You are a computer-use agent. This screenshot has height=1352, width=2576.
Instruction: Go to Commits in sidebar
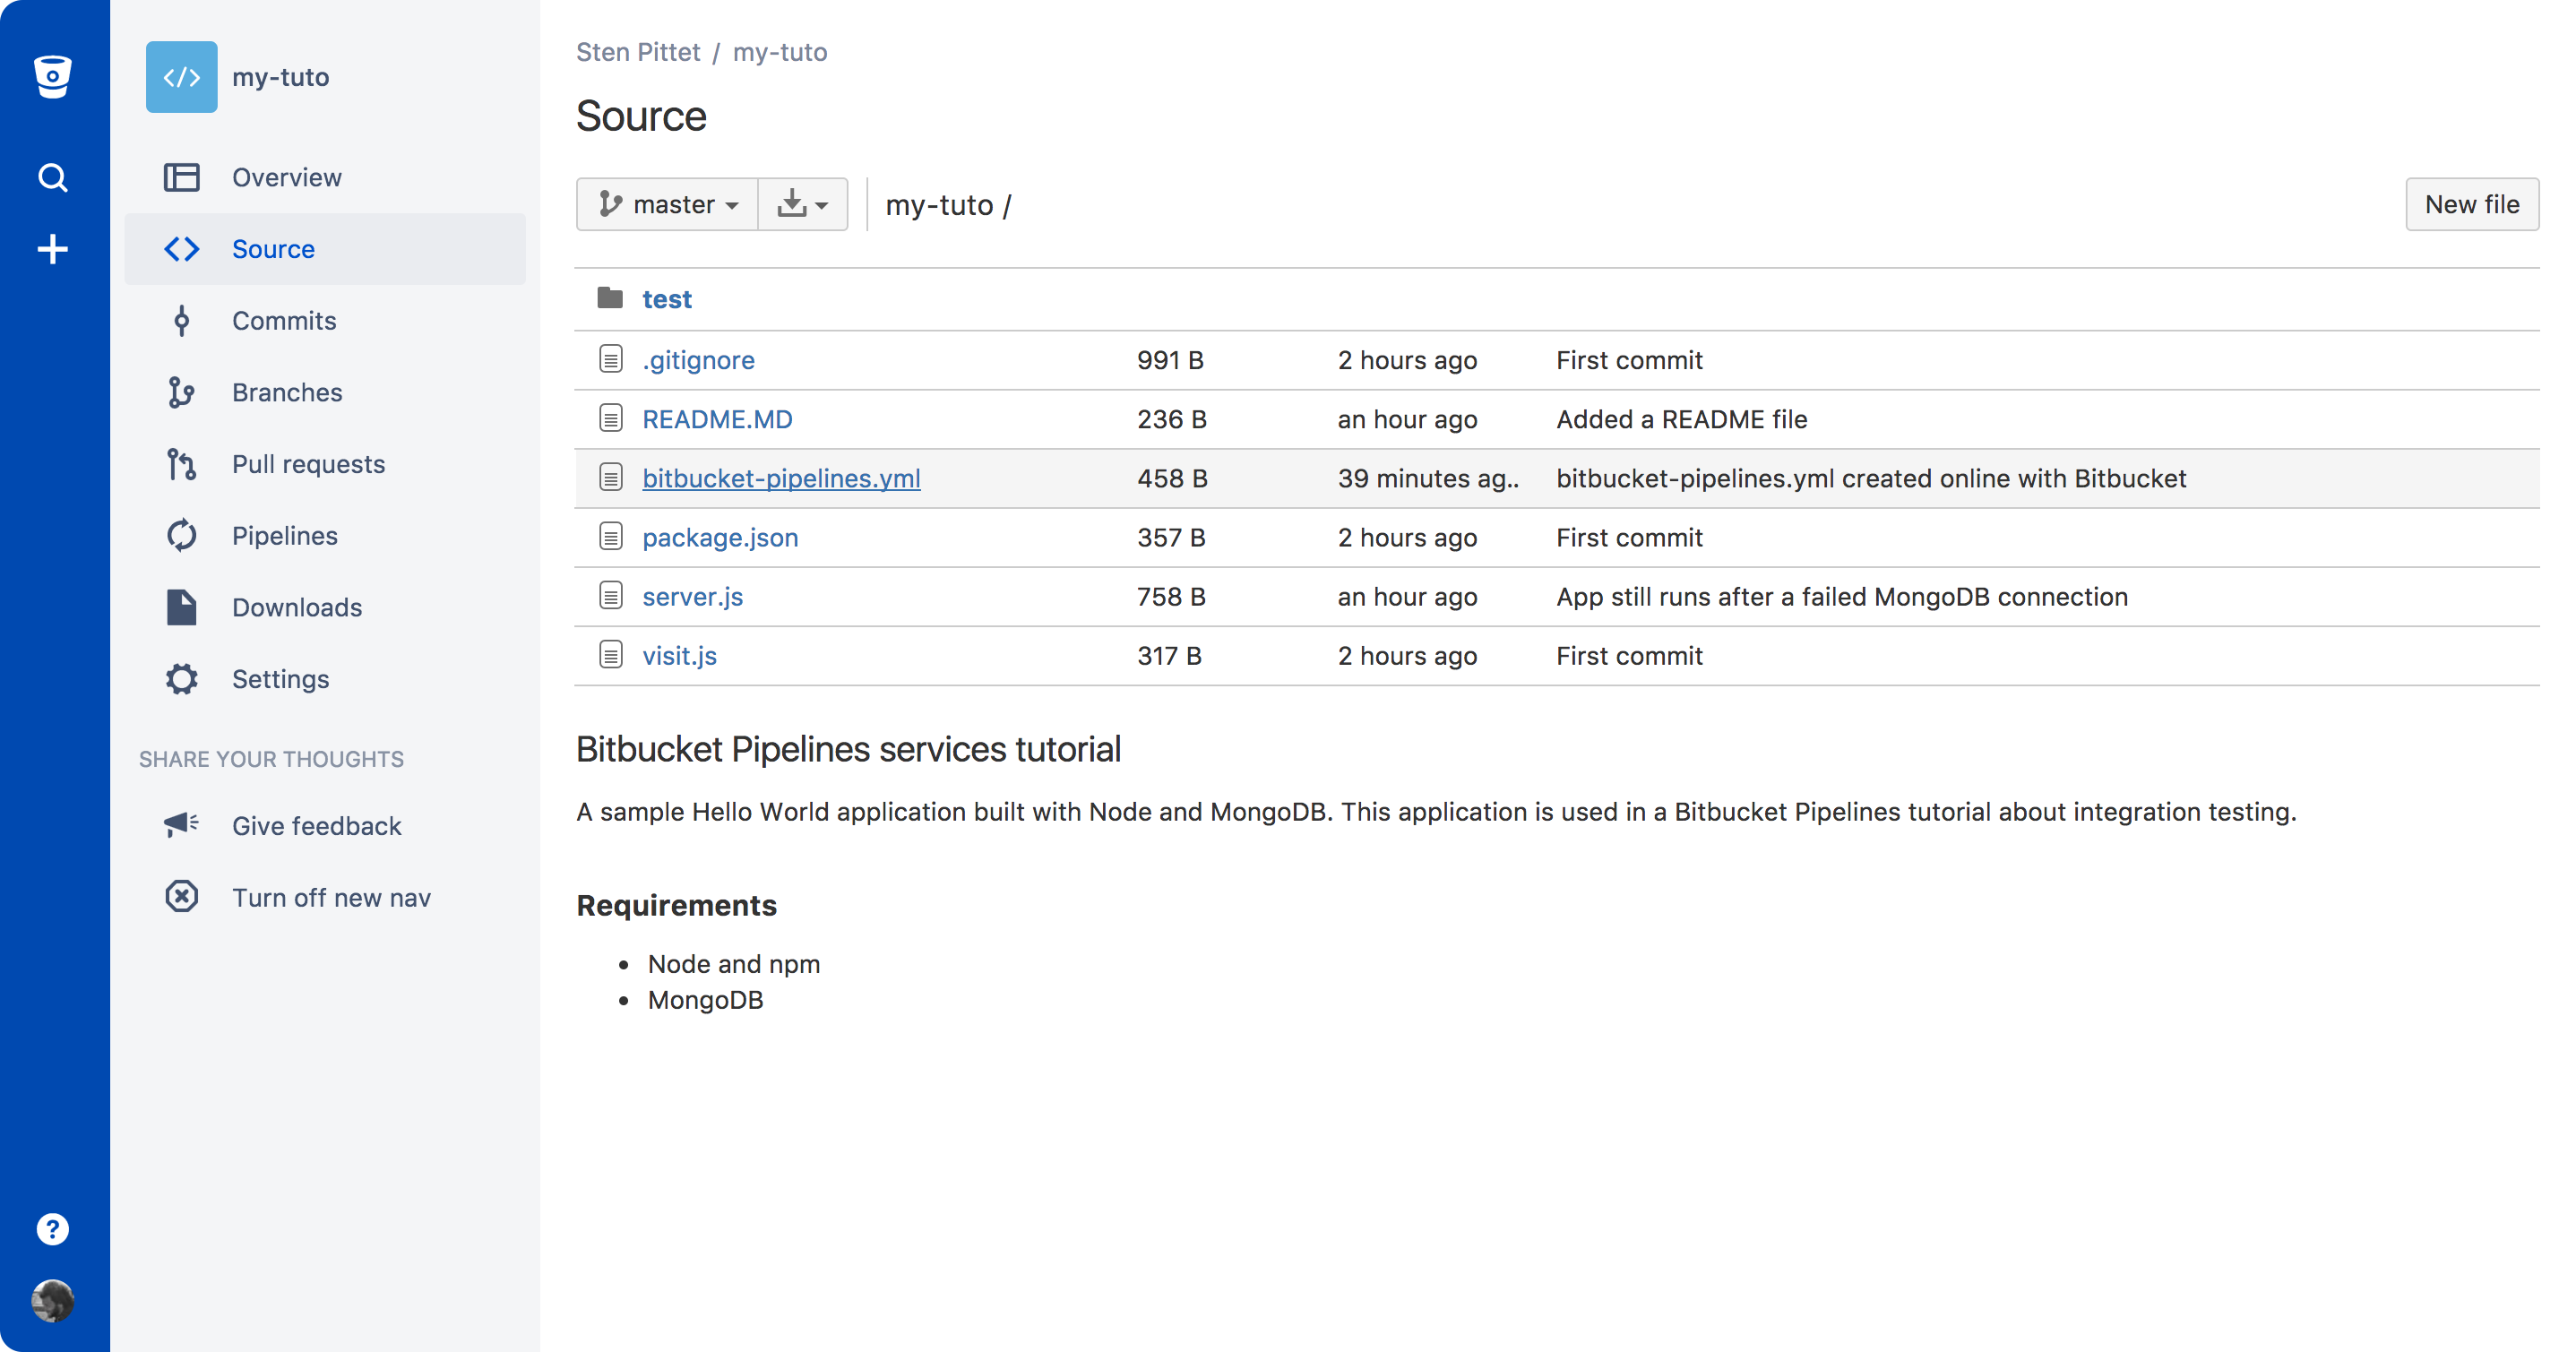pos(283,321)
